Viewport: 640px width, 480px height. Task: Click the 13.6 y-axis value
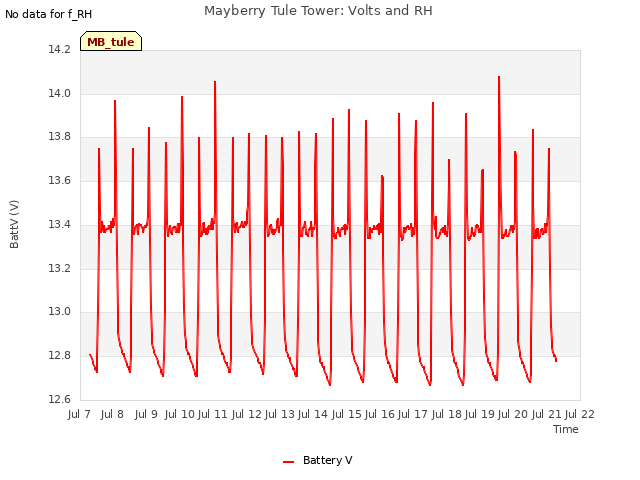60,180
